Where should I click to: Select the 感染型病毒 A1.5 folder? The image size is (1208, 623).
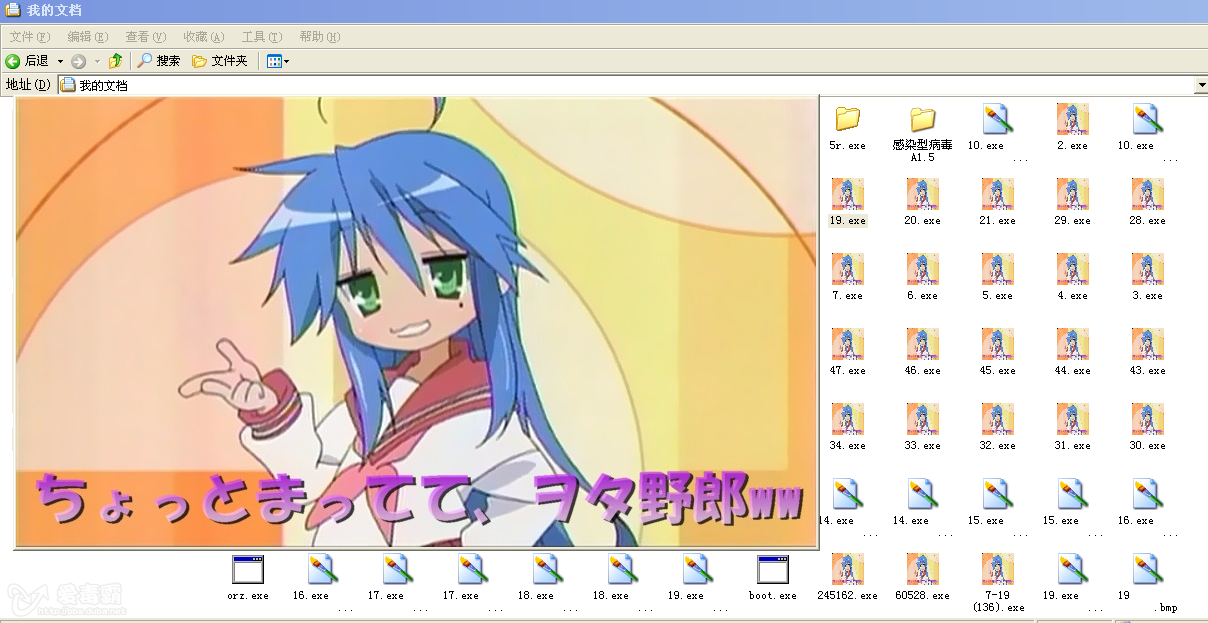point(922,119)
